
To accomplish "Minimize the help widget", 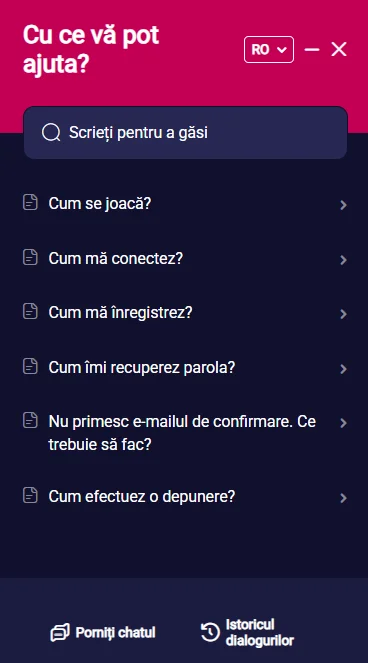I will tap(312, 49).
